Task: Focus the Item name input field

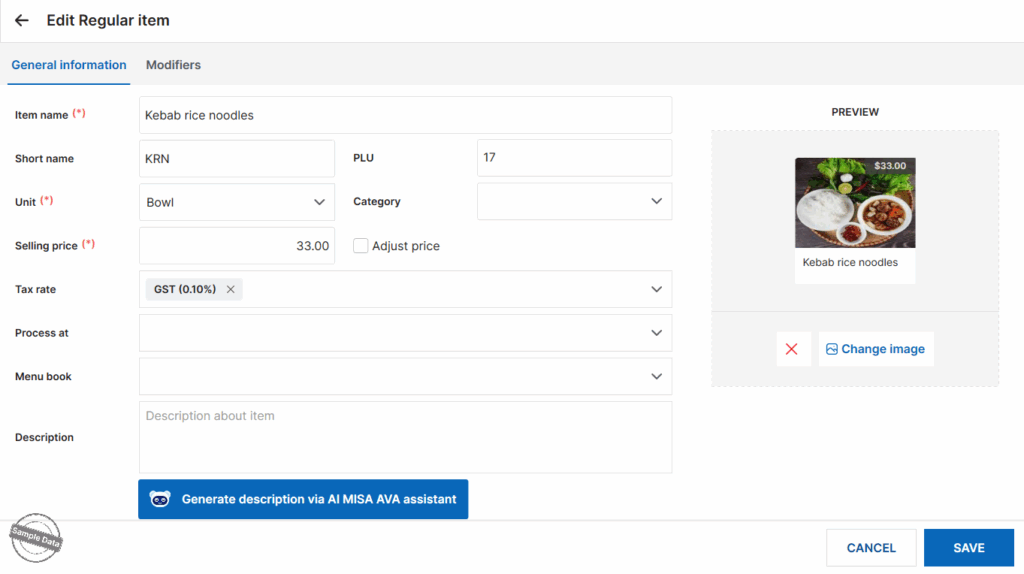Action: coord(406,115)
